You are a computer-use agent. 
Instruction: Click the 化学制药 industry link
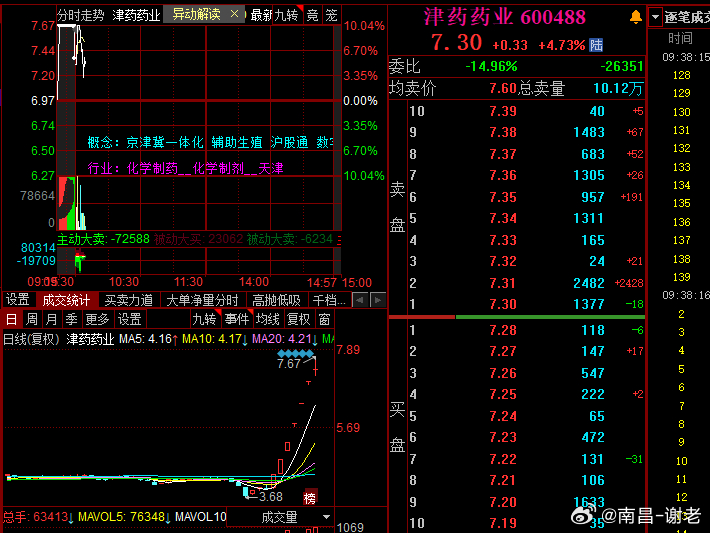point(152,168)
